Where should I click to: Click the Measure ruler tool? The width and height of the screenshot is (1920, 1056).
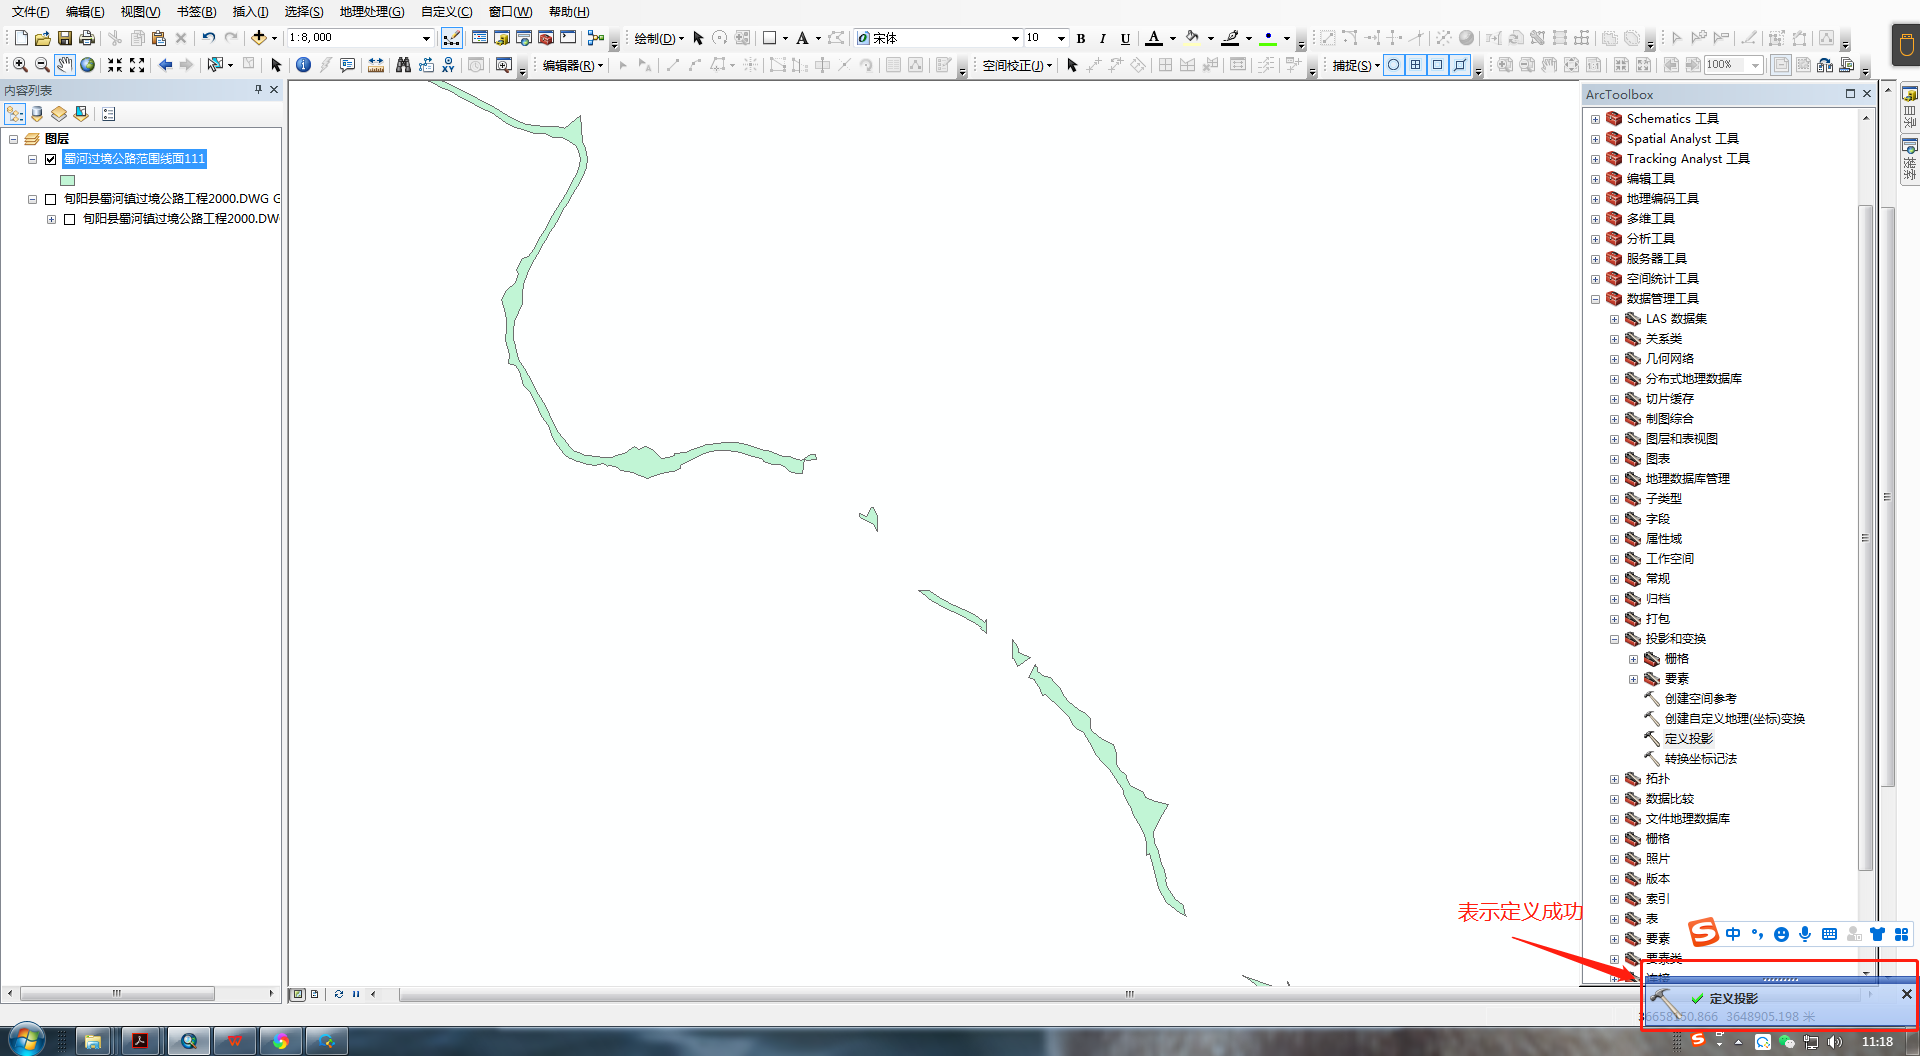[x=376, y=65]
